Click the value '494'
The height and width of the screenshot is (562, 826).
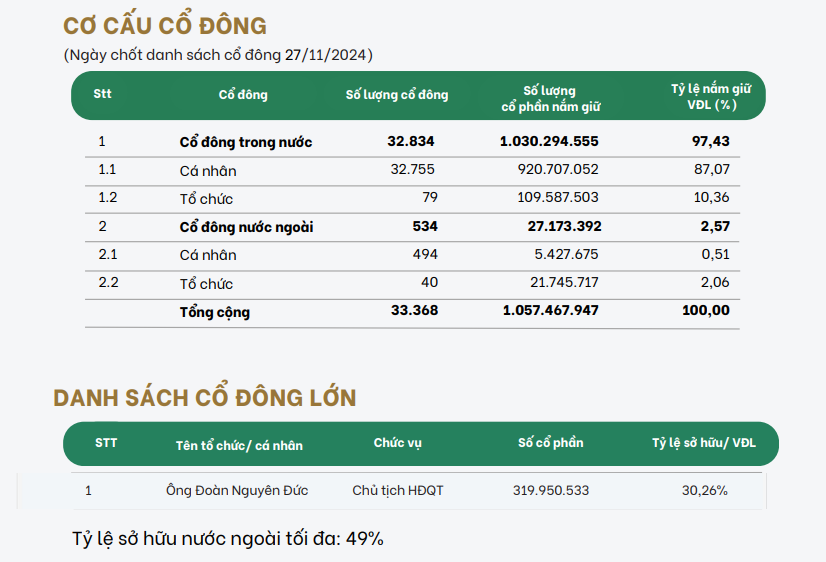(x=425, y=254)
